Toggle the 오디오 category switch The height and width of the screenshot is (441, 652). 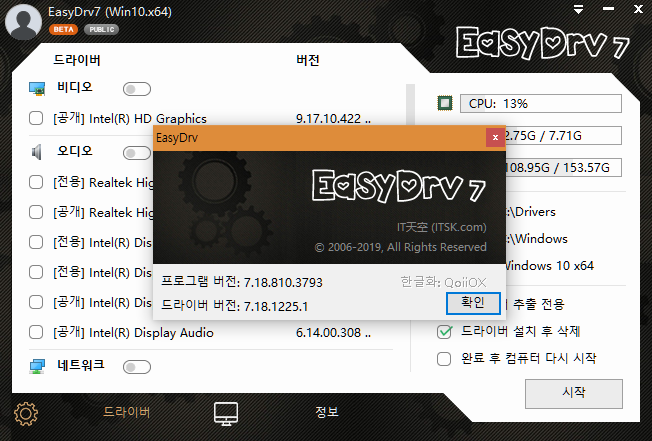click(x=137, y=153)
